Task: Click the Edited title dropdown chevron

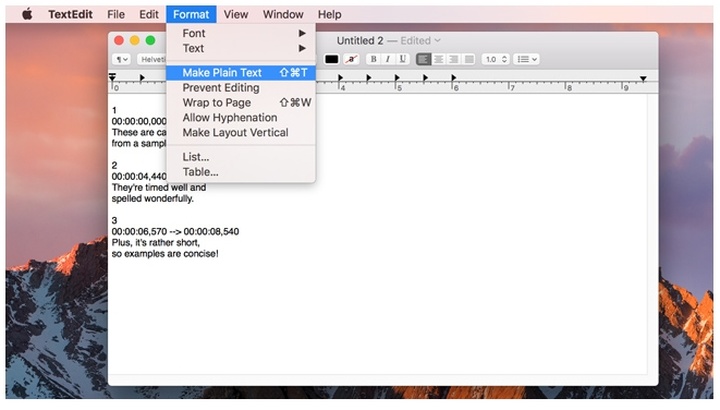Action: point(438,40)
